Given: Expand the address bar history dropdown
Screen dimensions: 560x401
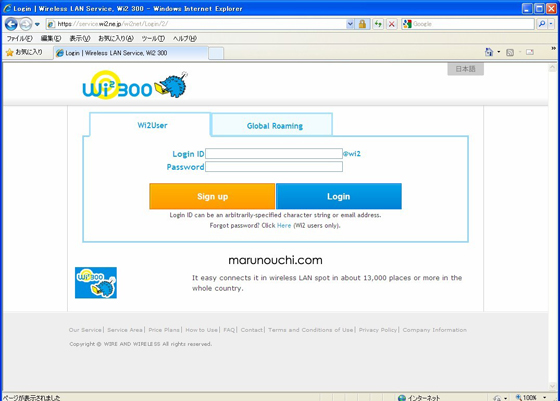Looking at the screenshot, I should point(350,24).
